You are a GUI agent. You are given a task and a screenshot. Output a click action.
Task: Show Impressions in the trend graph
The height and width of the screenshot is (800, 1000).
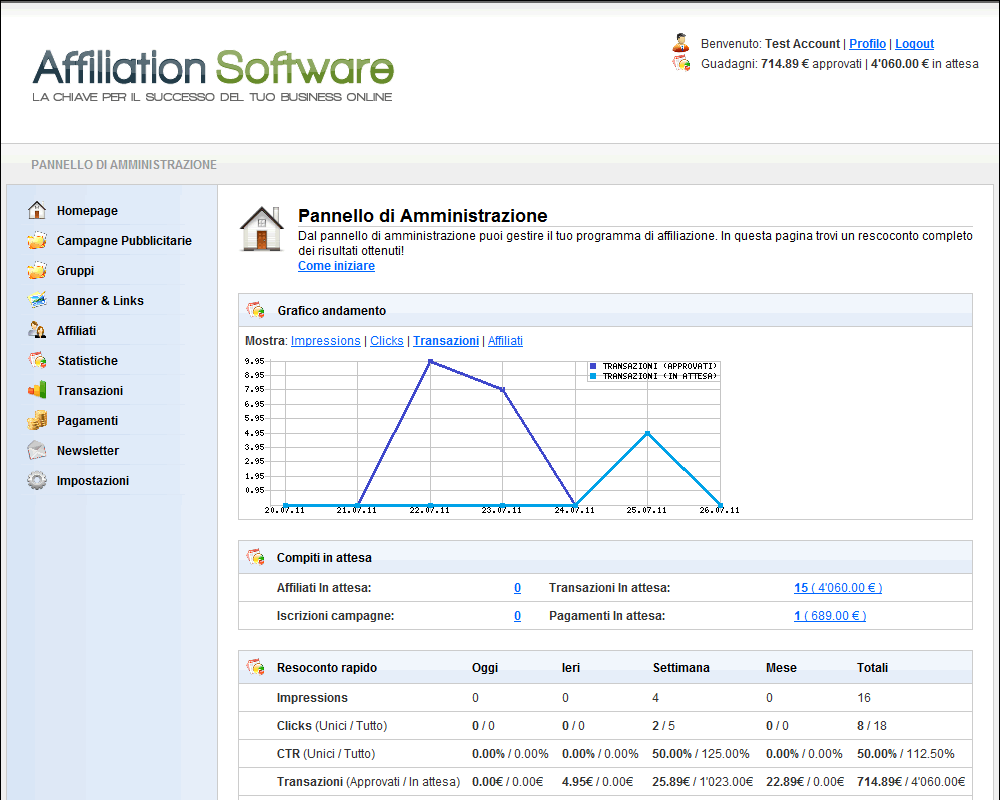click(x=325, y=341)
